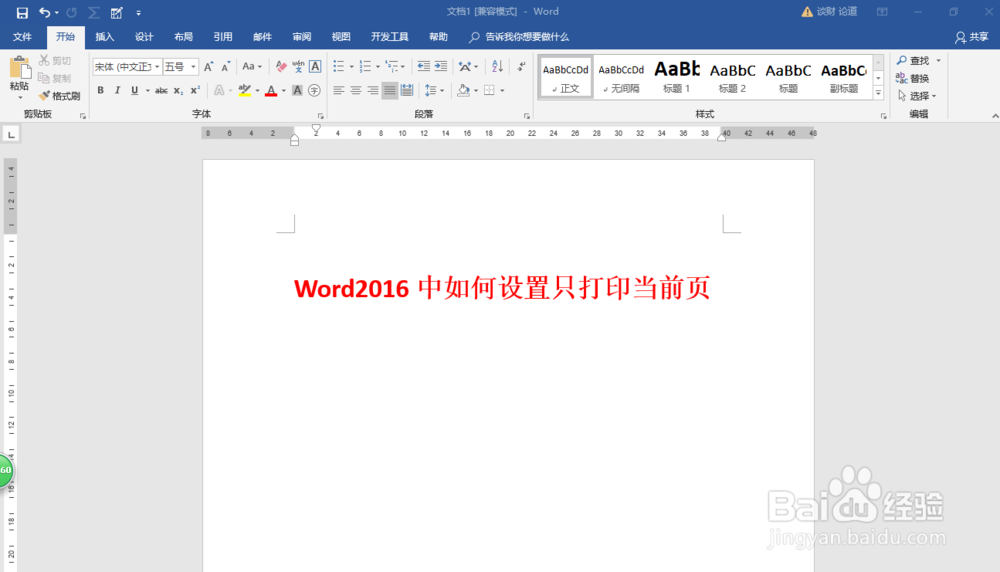This screenshot has height=572, width=1000.
Task: Apply the Heading 1 style
Action: click(x=677, y=77)
